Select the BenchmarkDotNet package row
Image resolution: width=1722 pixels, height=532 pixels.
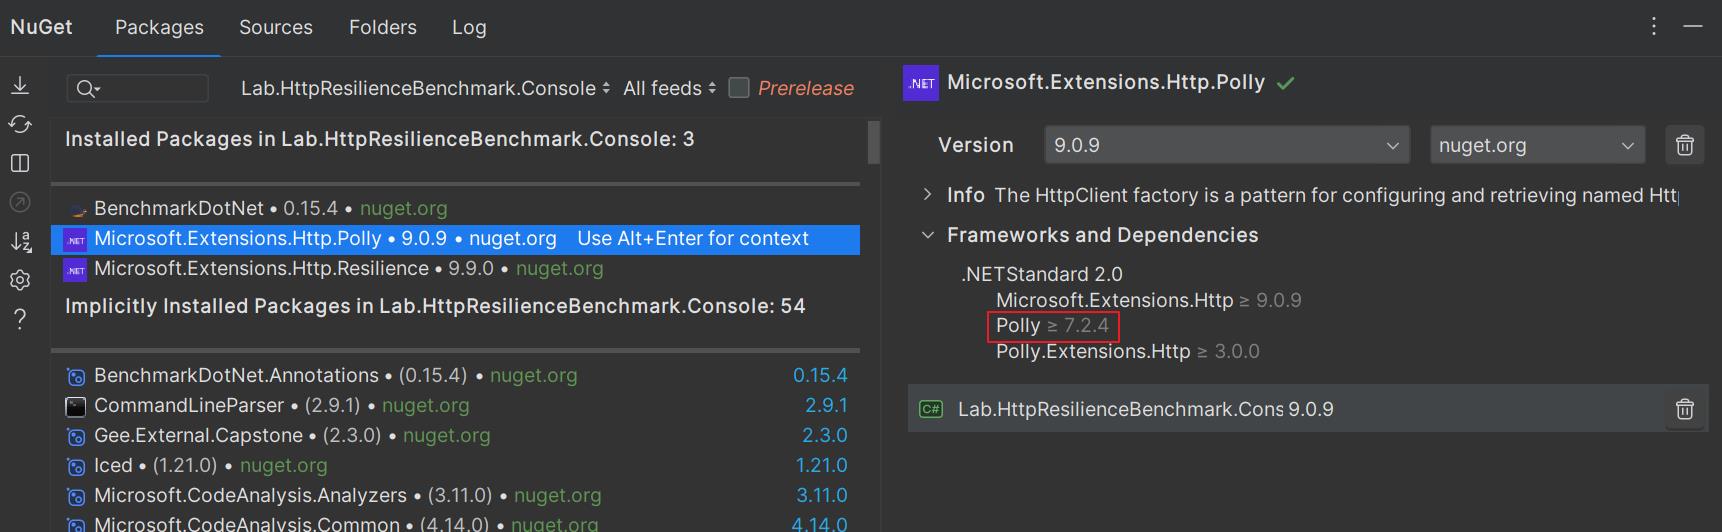270,208
